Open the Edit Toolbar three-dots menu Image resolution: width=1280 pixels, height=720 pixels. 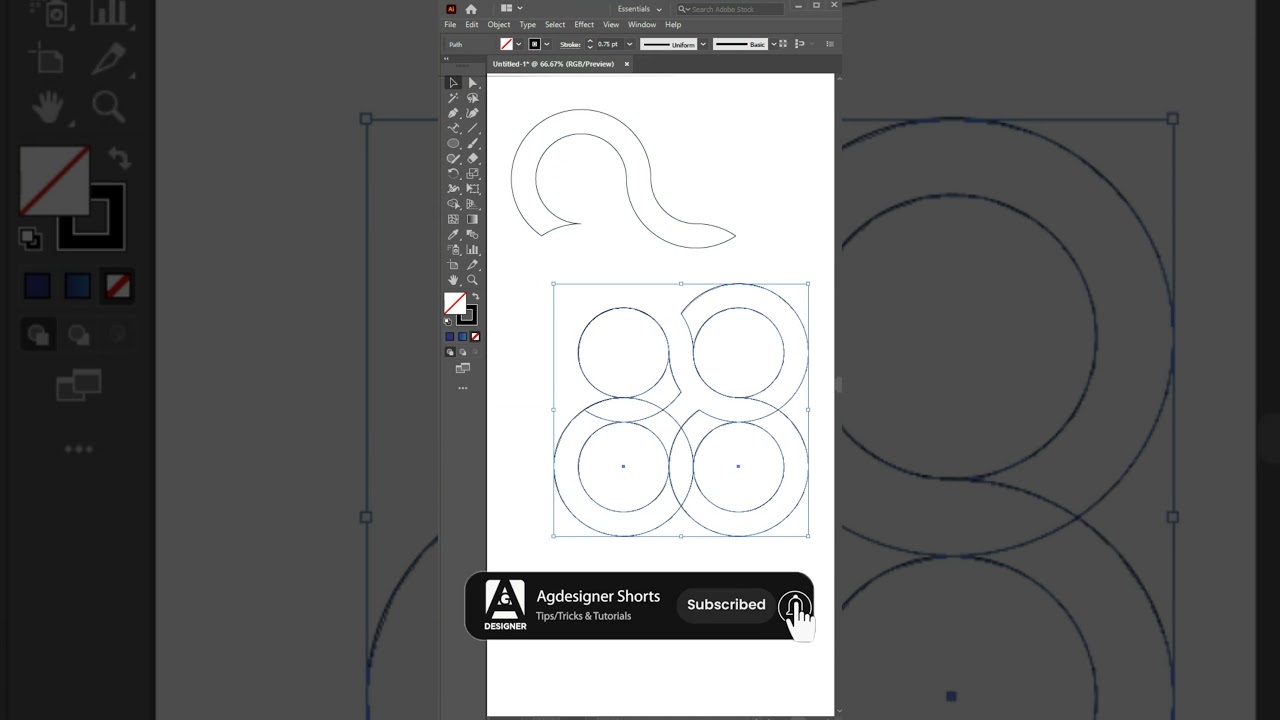point(462,388)
